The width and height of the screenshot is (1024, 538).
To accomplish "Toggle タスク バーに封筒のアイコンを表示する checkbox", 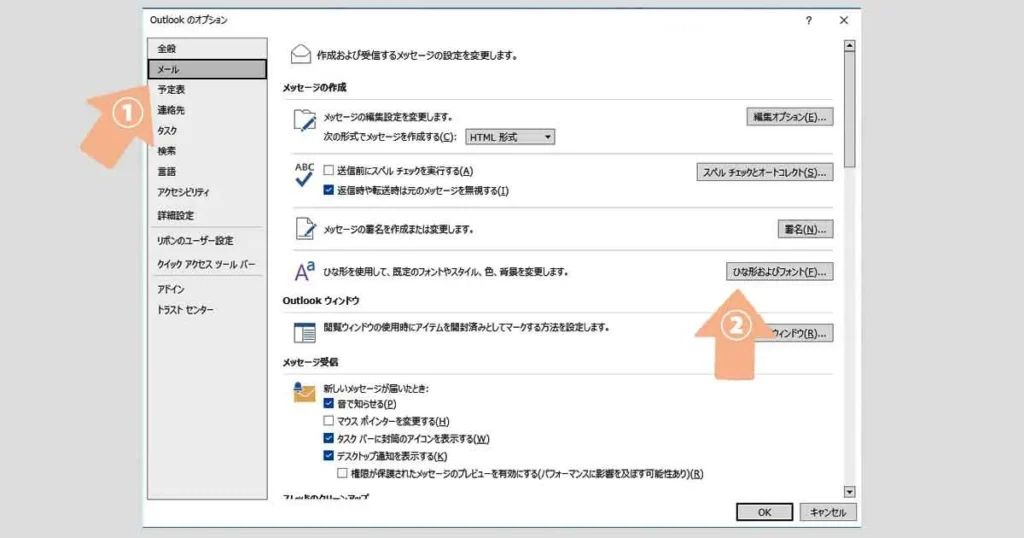I will [328, 439].
